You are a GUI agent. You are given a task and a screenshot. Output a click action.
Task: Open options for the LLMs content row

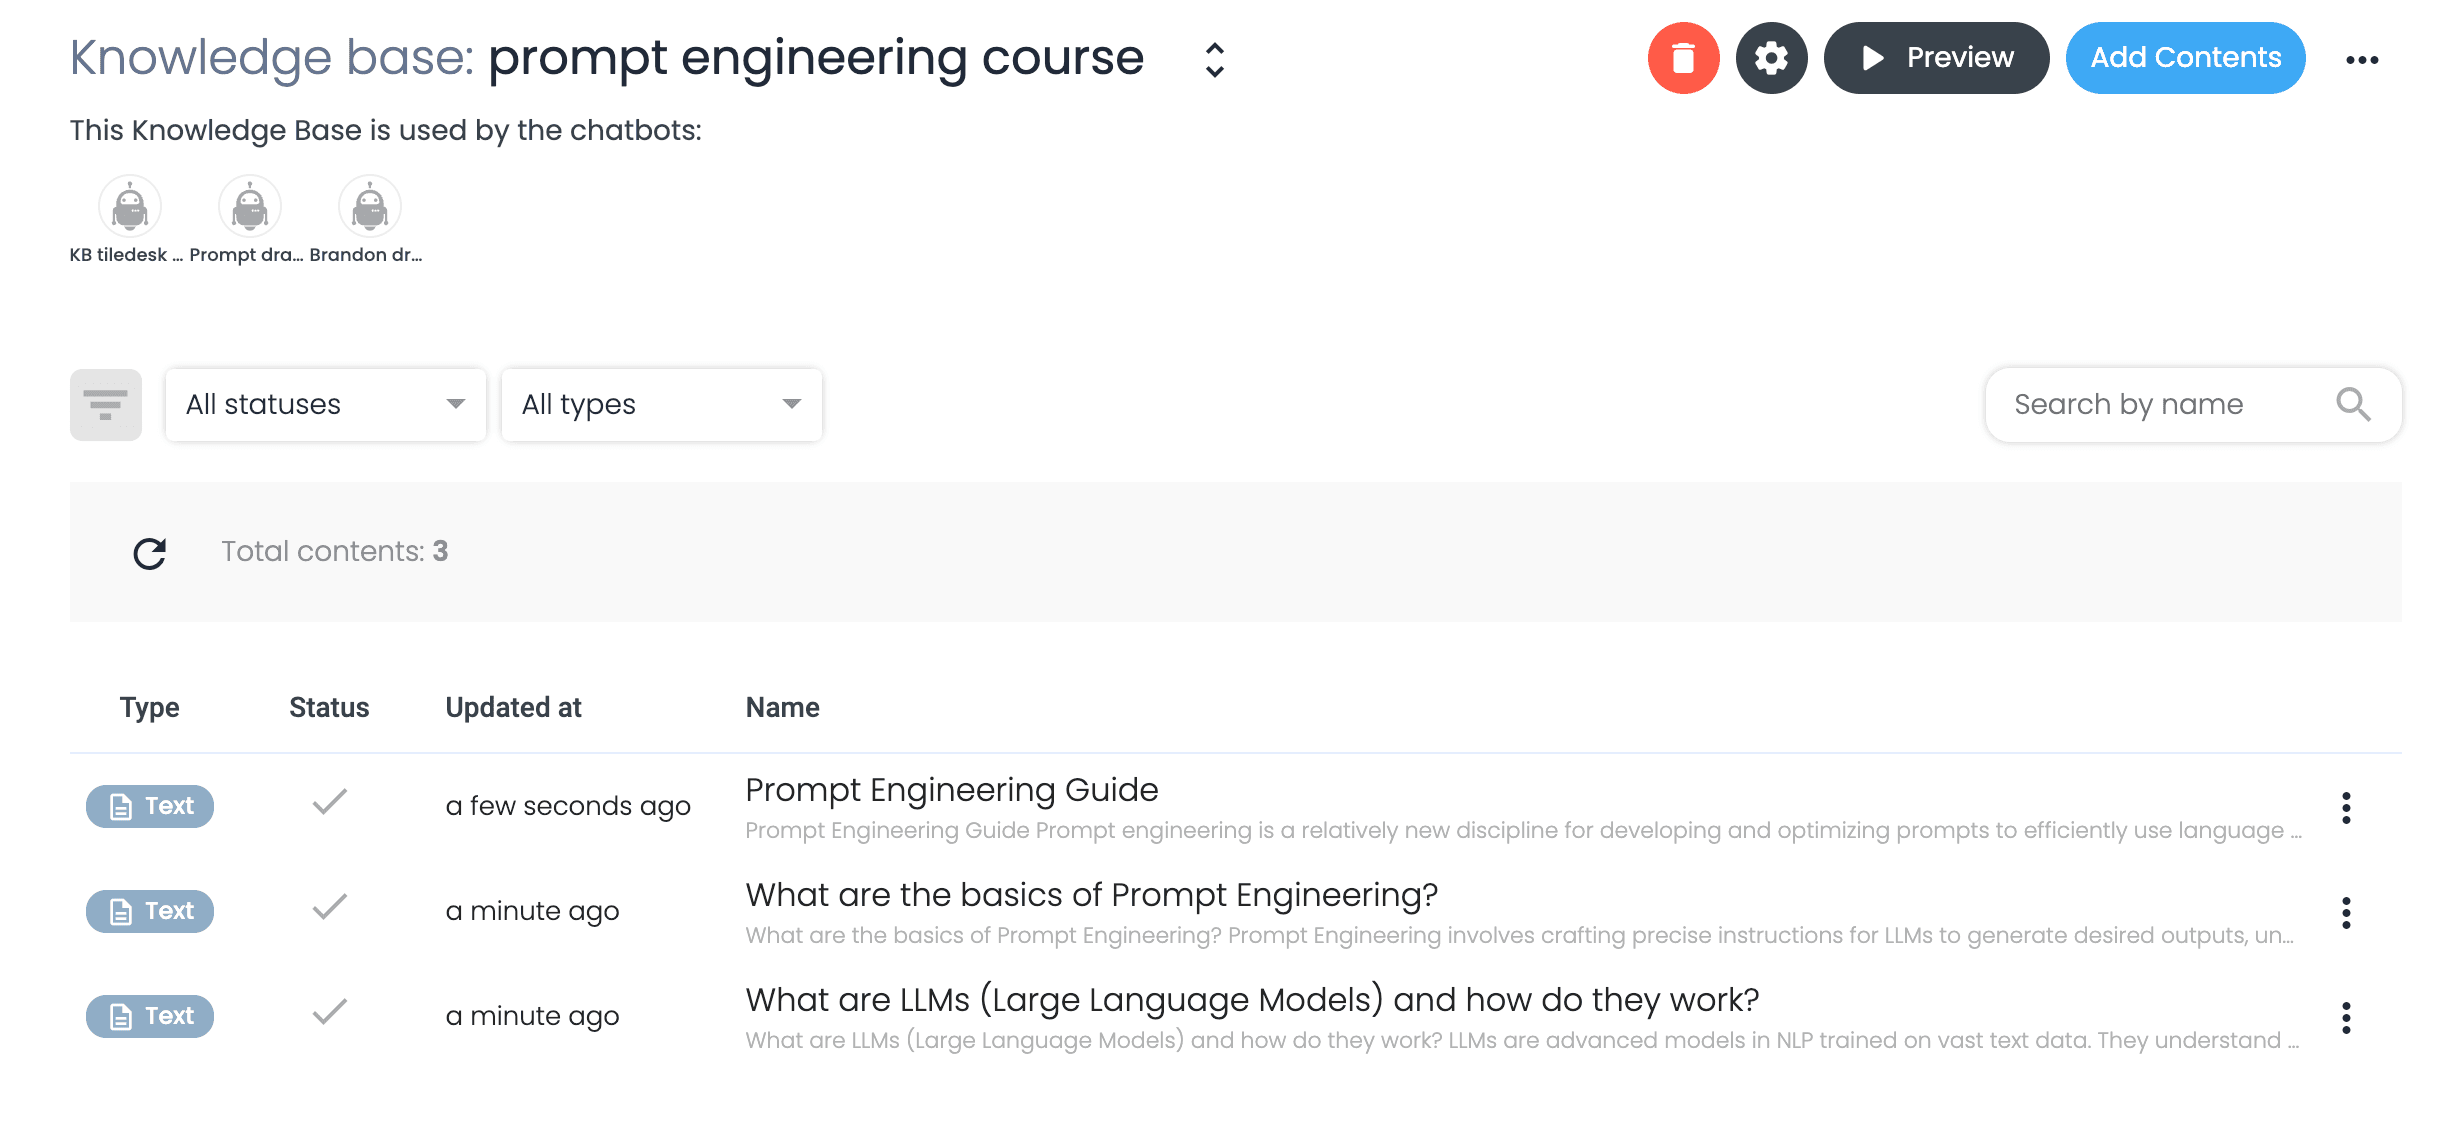pyautogui.click(x=2346, y=1018)
